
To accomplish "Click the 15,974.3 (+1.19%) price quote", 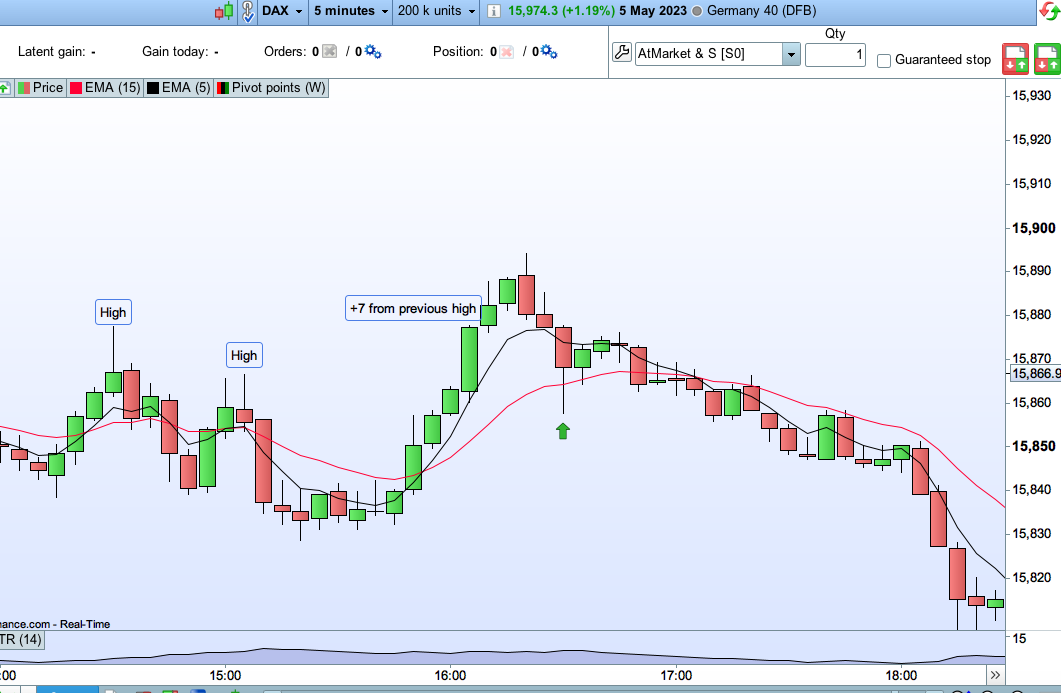I will [x=562, y=11].
